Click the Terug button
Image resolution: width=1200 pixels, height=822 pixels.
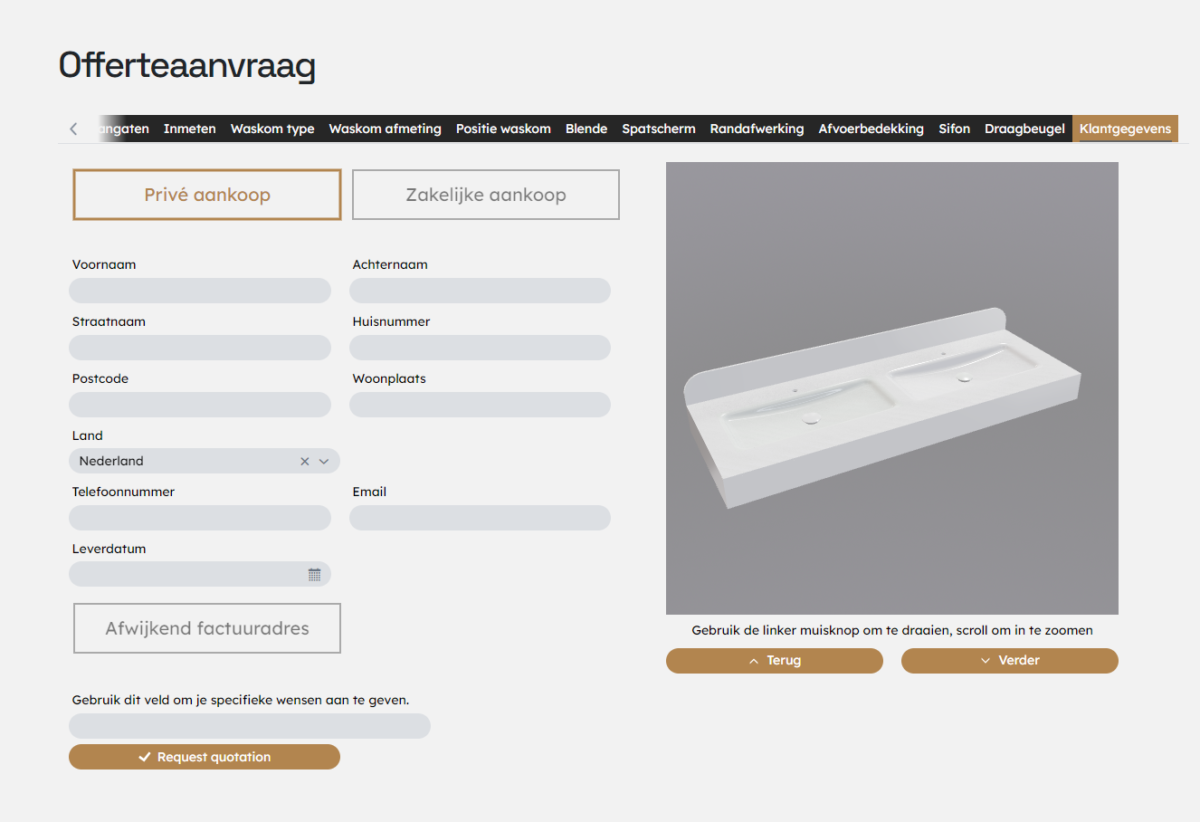point(774,660)
